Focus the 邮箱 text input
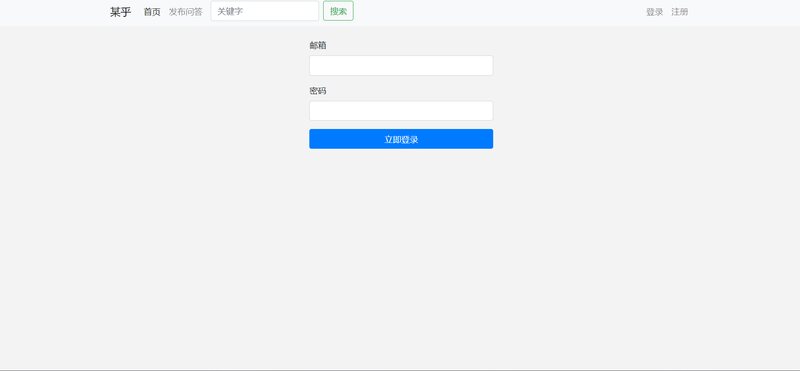Image resolution: width=800 pixels, height=371 pixels. click(x=401, y=65)
